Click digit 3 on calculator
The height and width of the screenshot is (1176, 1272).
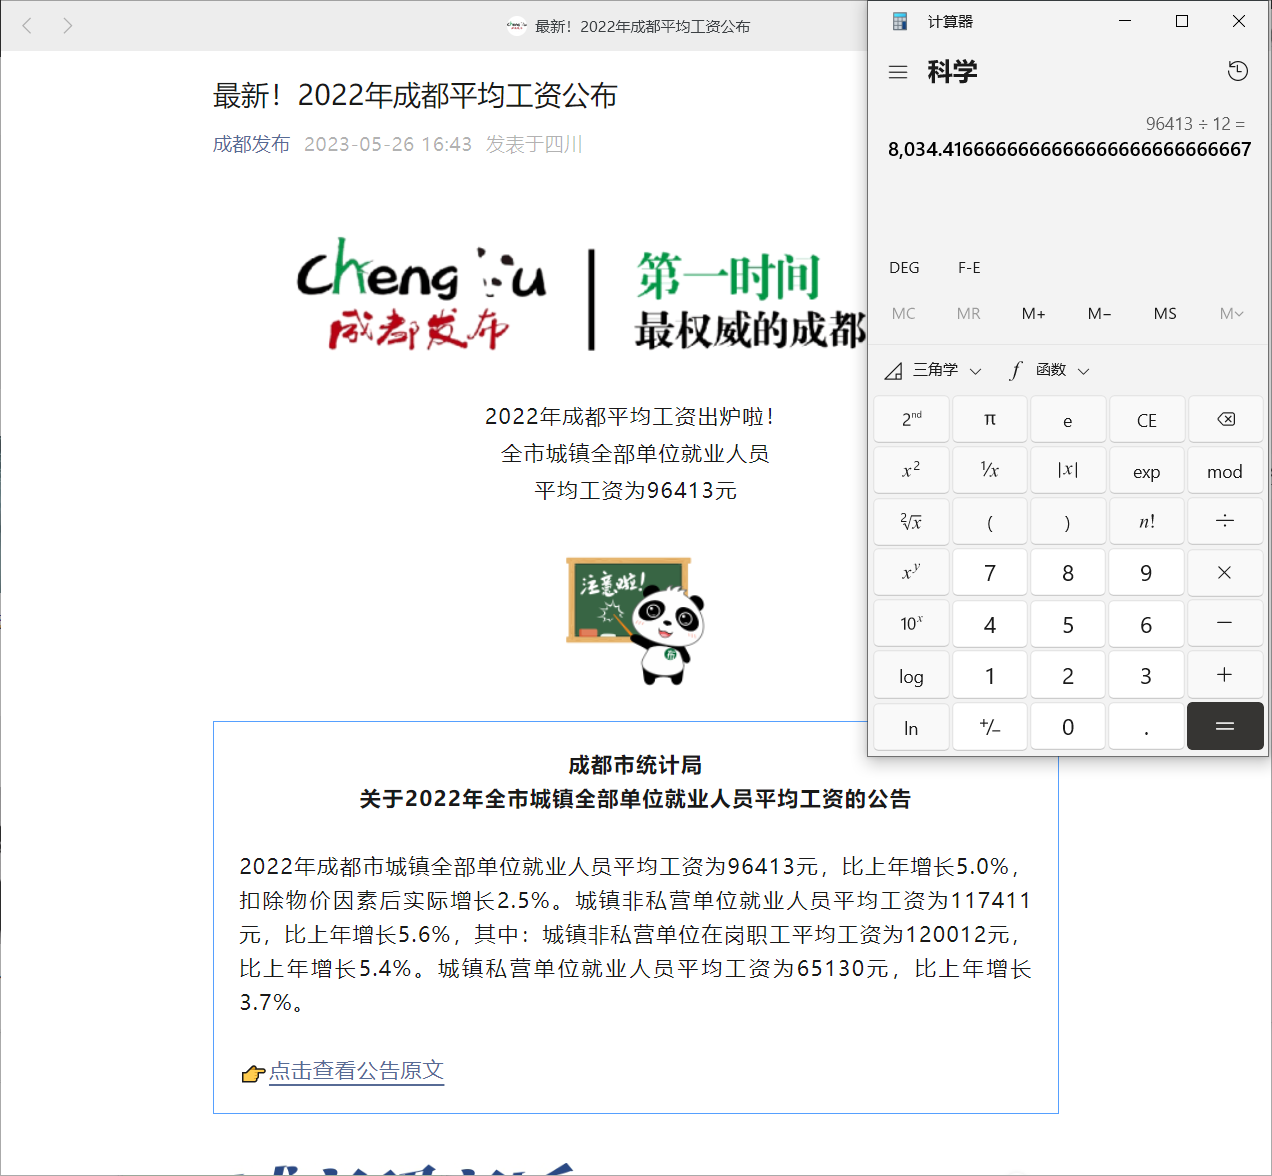(x=1147, y=676)
